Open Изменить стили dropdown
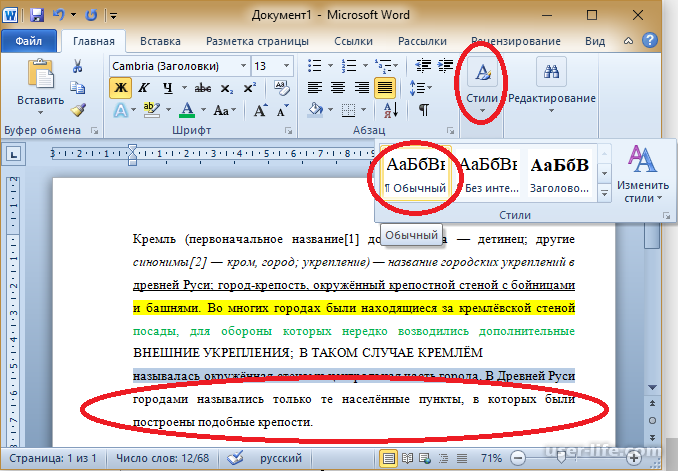The width and height of the screenshot is (678, 471). (x=643, y=174)
